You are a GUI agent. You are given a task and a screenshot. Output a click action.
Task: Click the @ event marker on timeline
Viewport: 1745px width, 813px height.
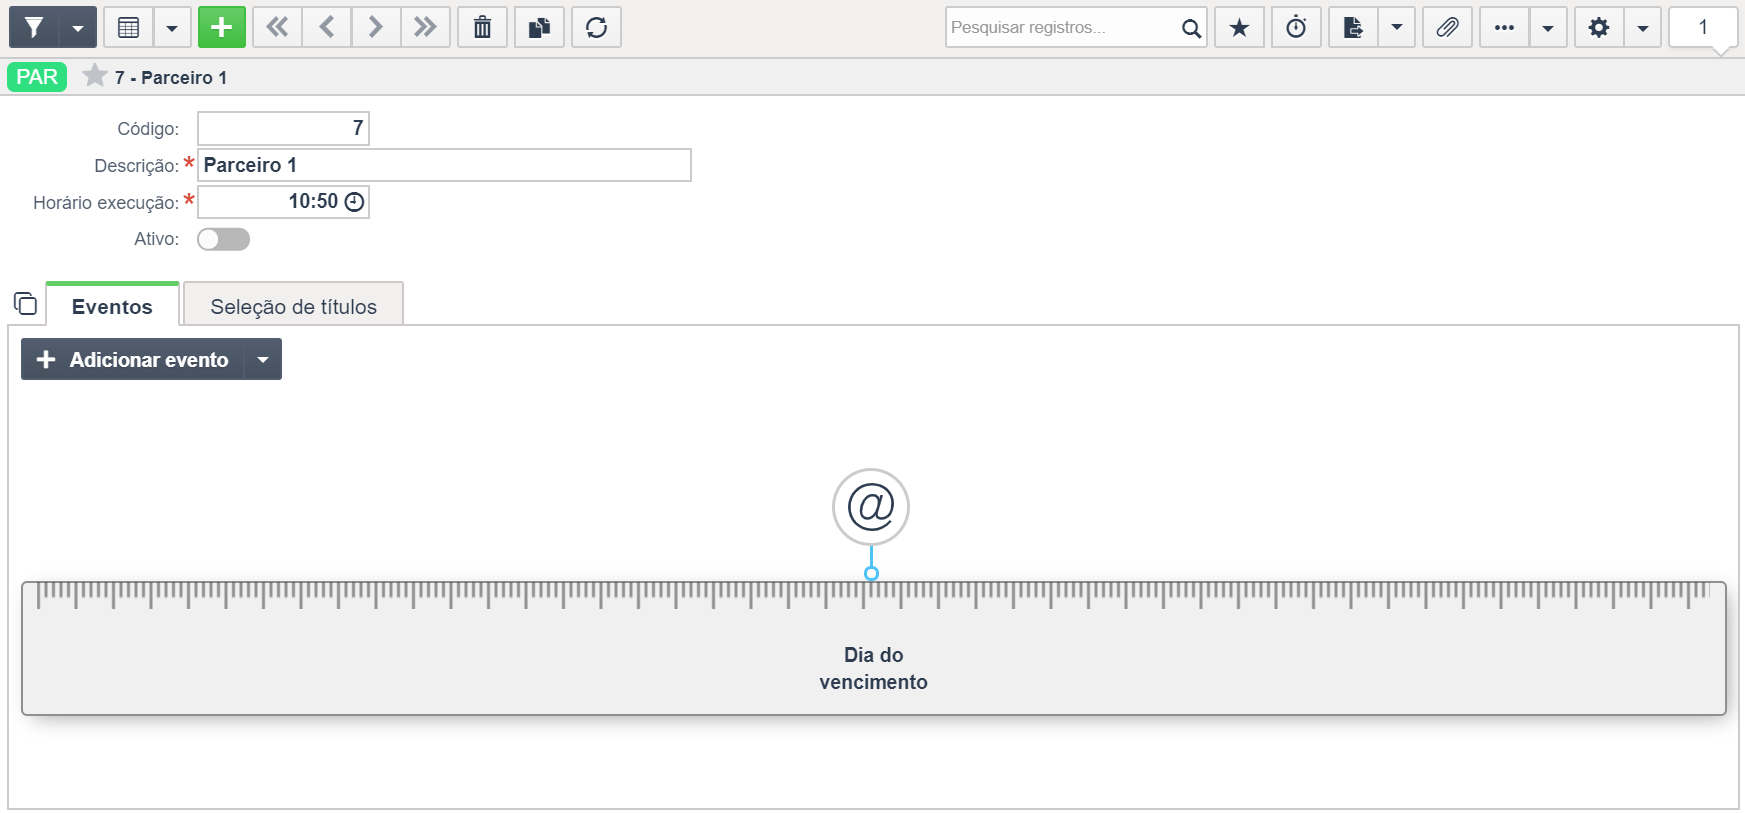(871, 507)
